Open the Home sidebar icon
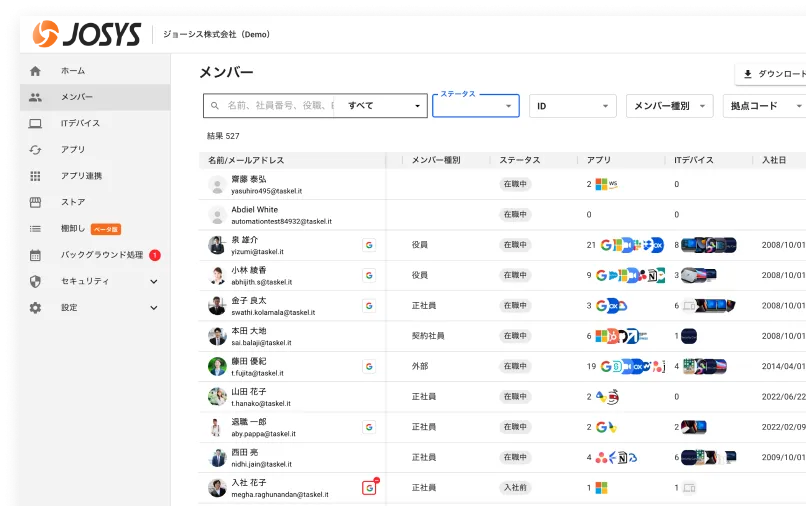This screenshot has height=506, width=806. coord(35,71)
